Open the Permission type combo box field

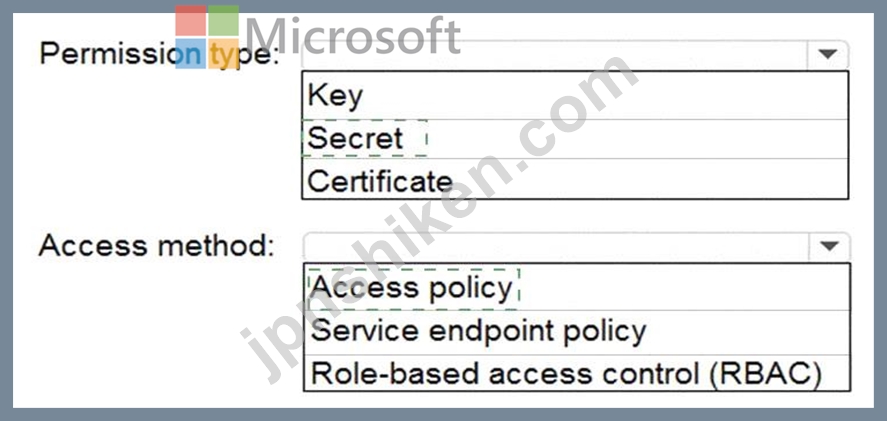(575, 55)
